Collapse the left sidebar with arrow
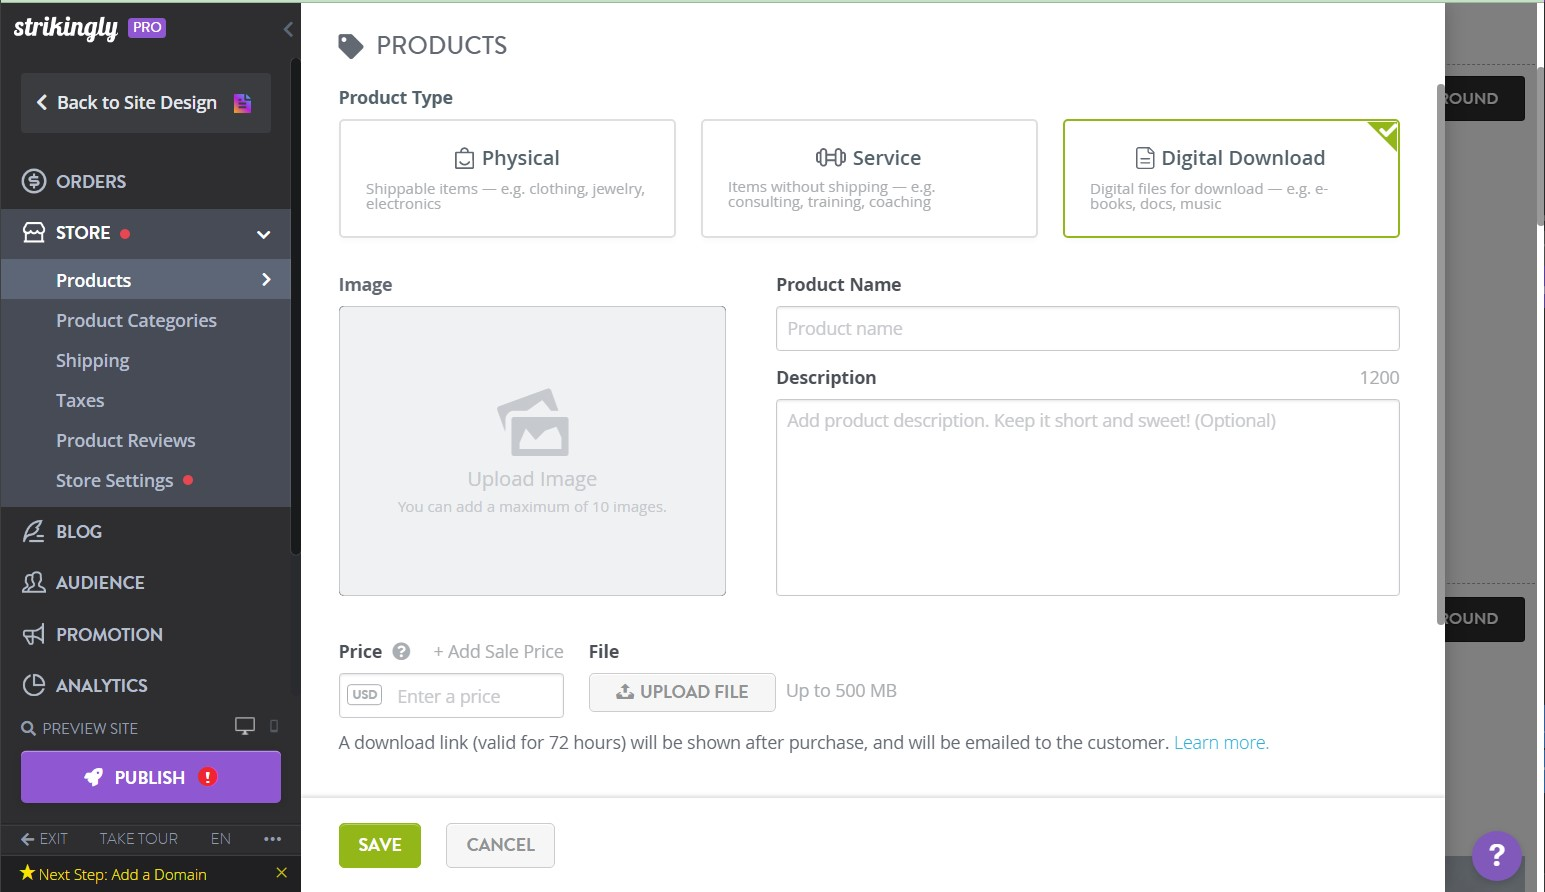This screenshot has height=892, width=1545. (x=288, y=29)
